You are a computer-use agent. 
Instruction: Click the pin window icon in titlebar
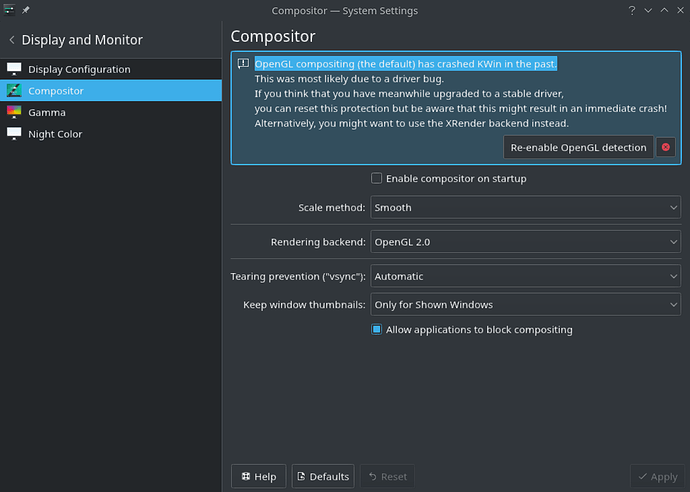tap(26, 10)
